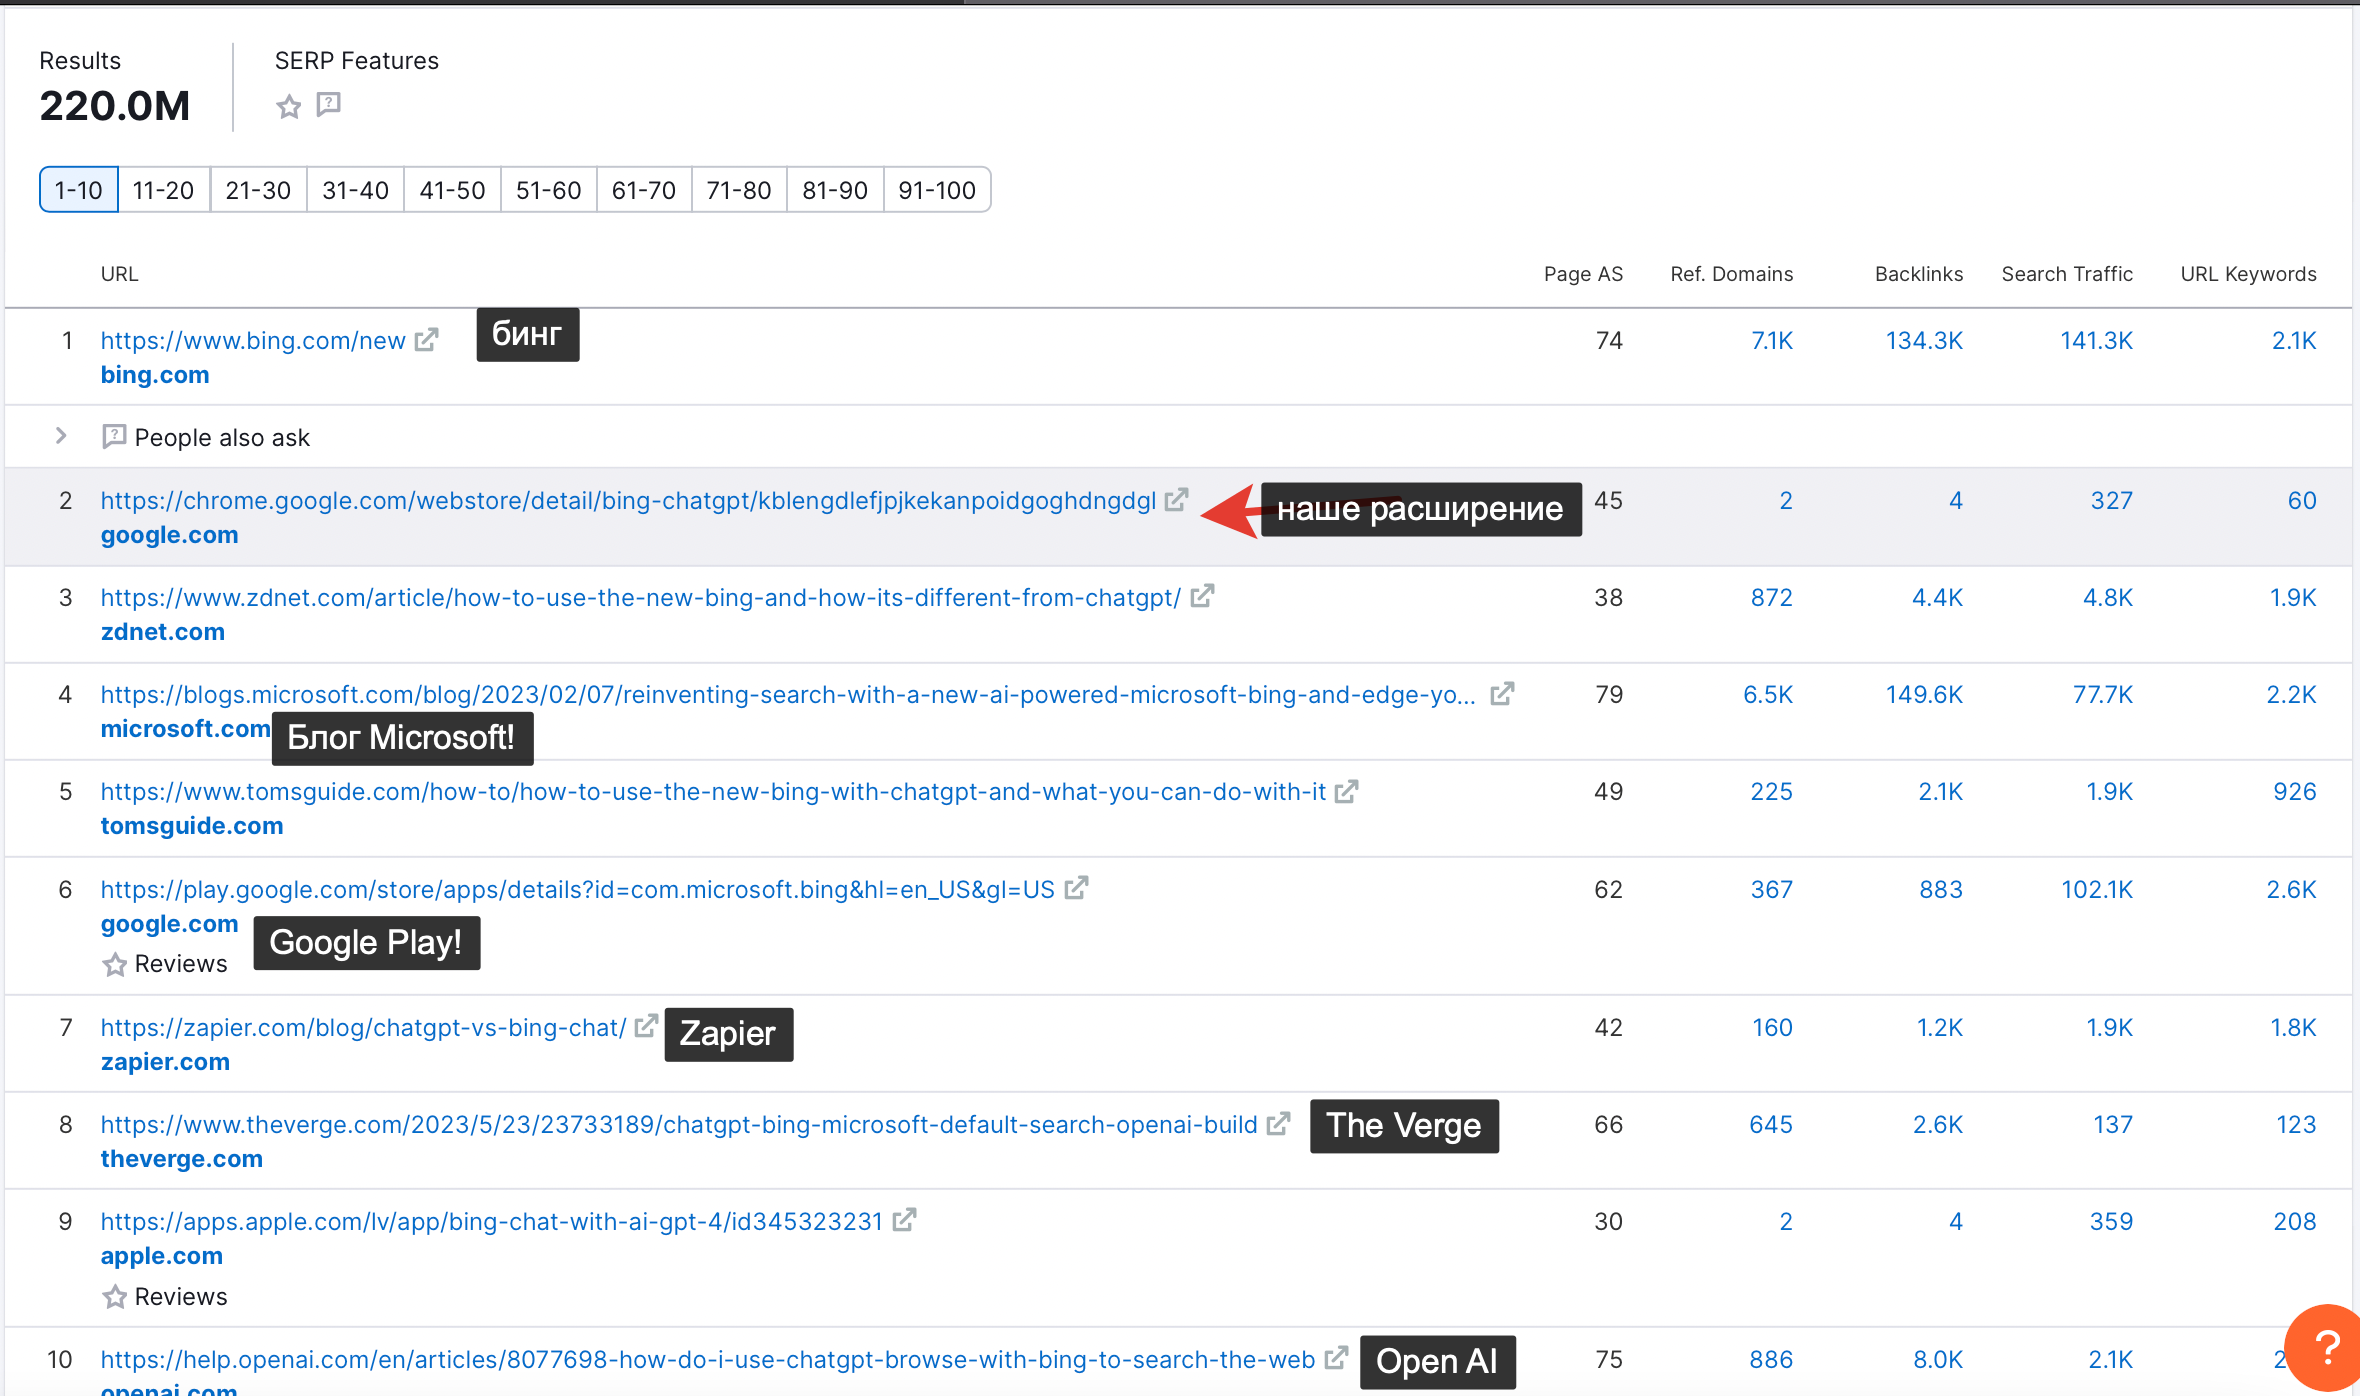This screenshot has height=1396, width=2360.
Task: Switch to results page 91-100
Action: pyautogui.click(x=936, y=190)
